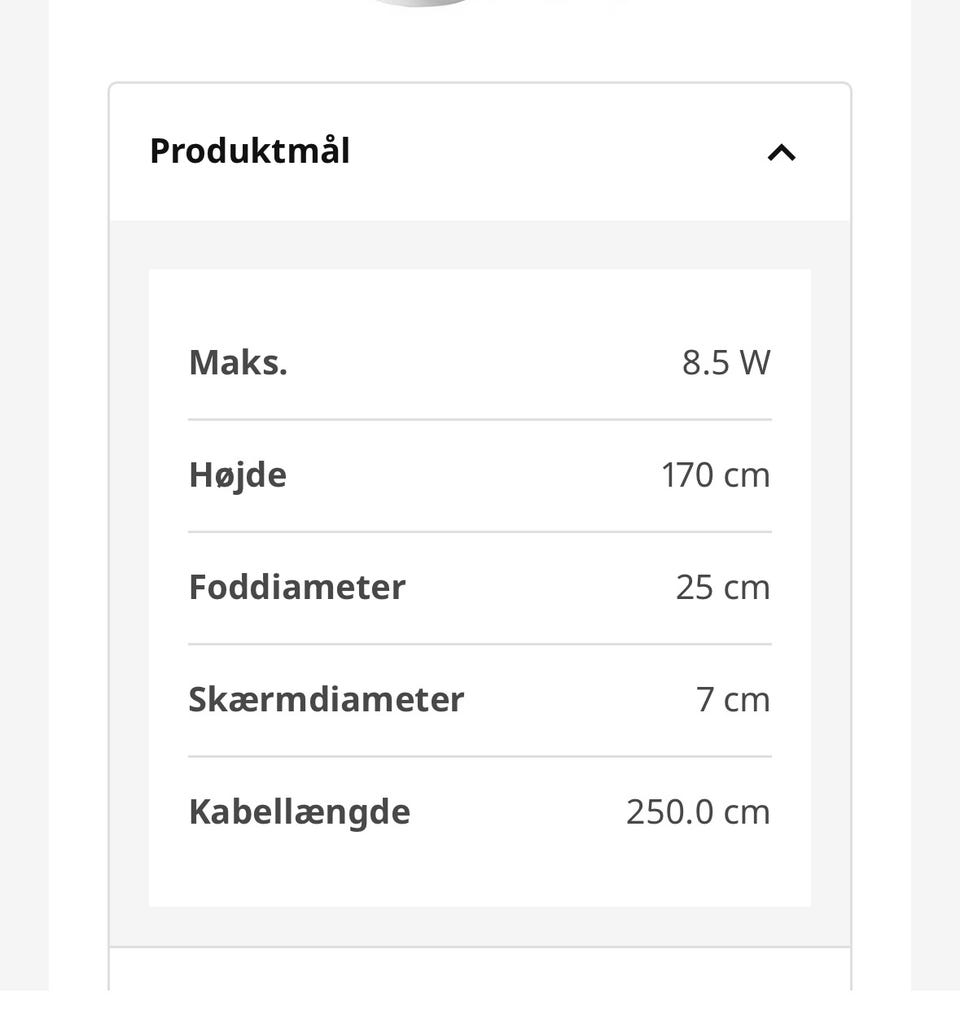
Task: Select the Højde label
Action: pos(237,476)
